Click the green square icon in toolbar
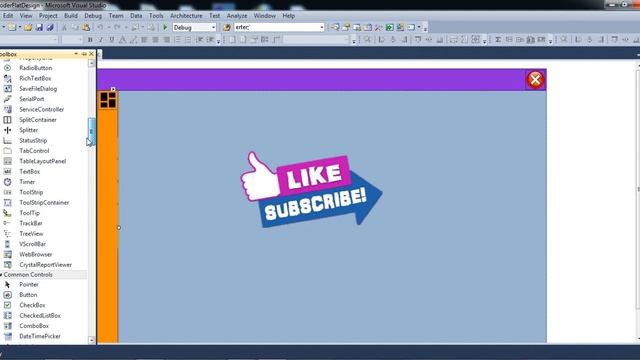 [389, 27]
